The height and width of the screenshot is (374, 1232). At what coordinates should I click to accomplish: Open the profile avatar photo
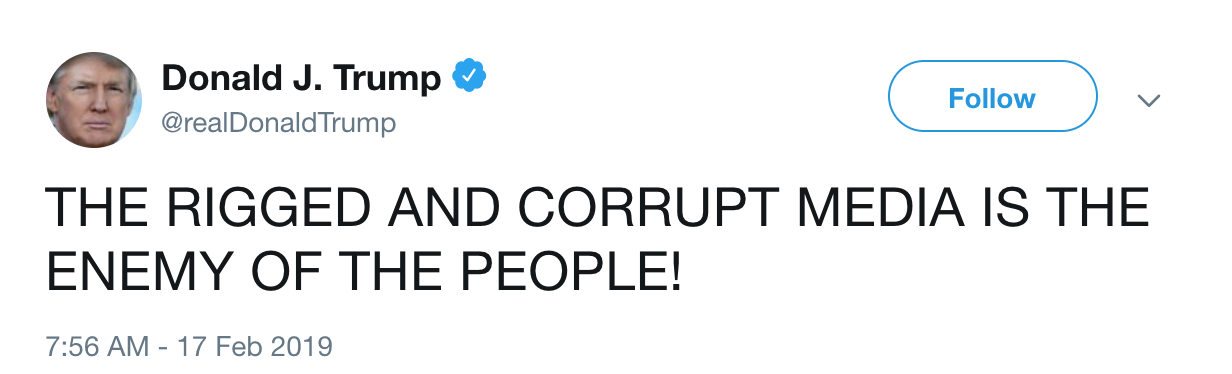click(x=94, y=100)
